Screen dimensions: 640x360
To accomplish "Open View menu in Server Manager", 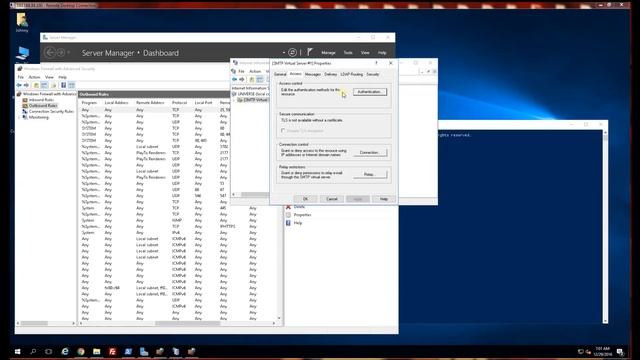I will click(365, 53).
